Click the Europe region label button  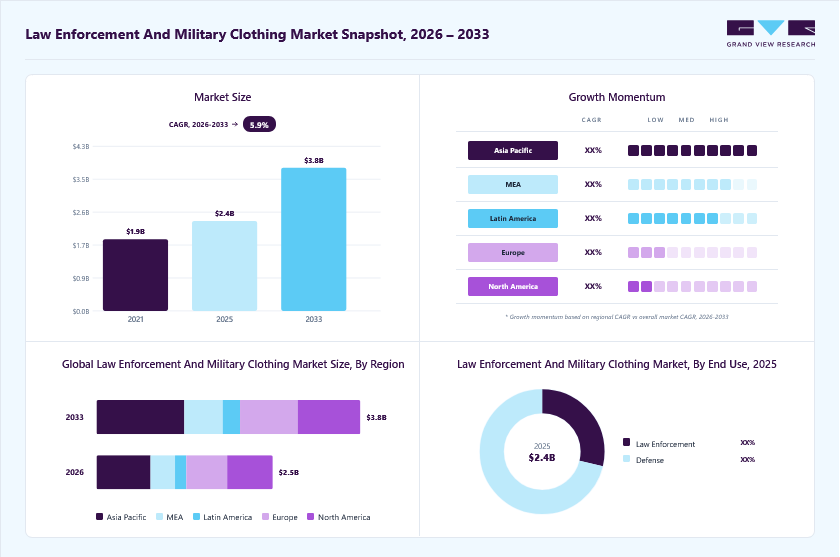[513, 252]
